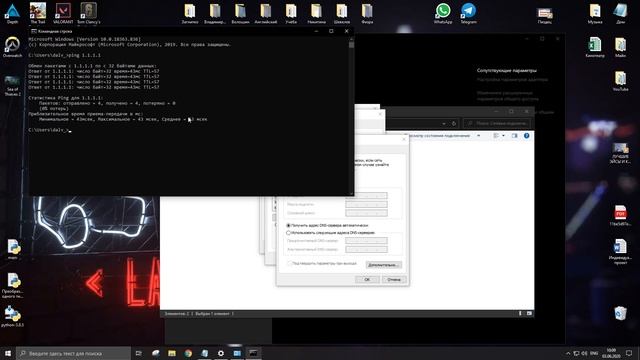Open the Windows Start menu

click(x=8, y=353)
